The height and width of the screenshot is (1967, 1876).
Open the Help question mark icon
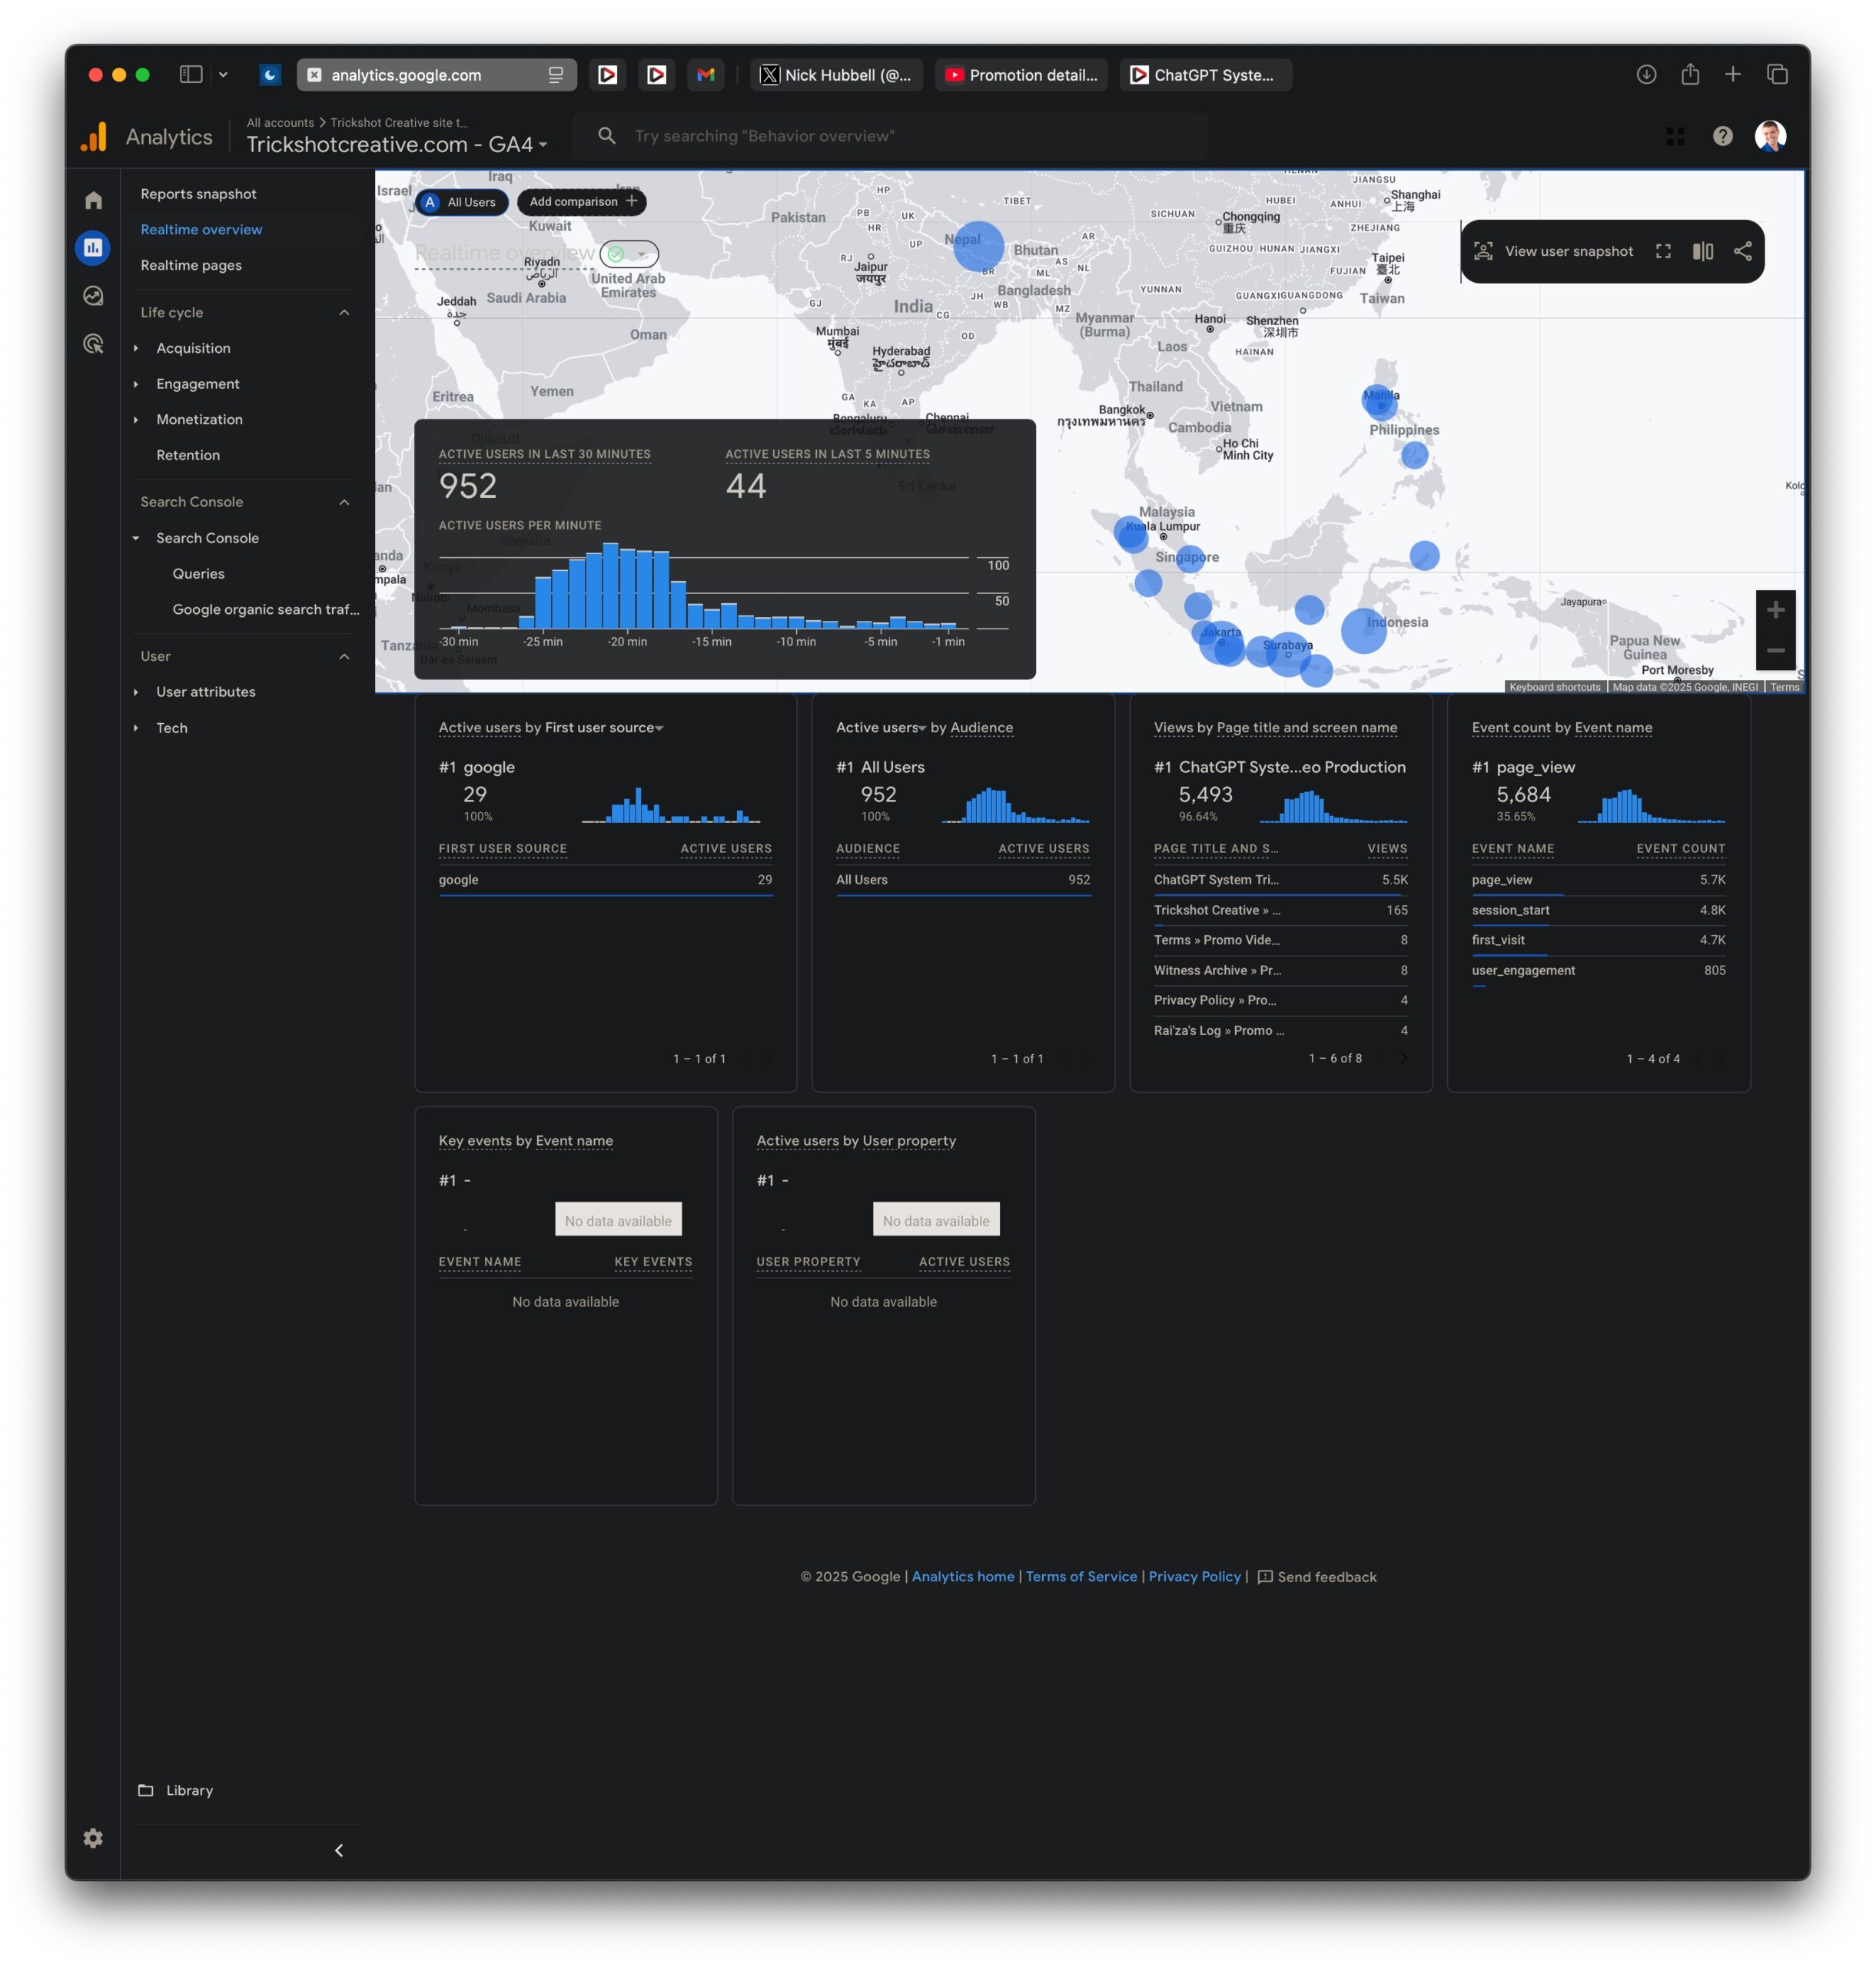[x=1722, y=136]
